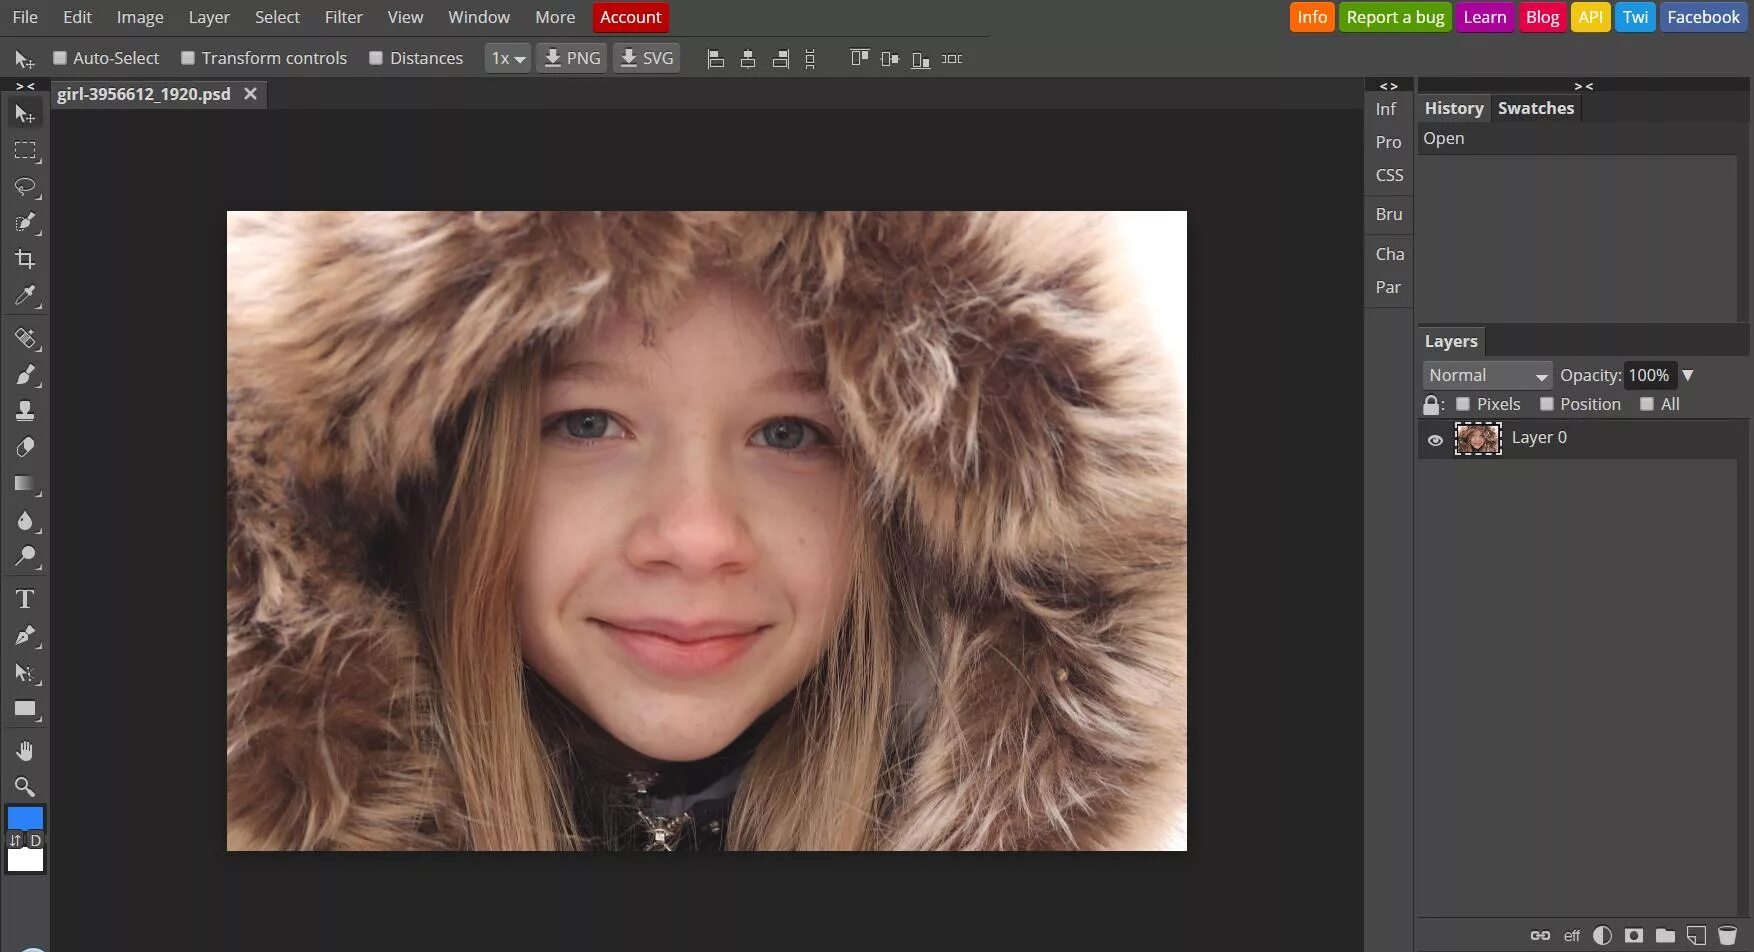Open the Opacity value dropdown arrow
Viewport: 1754px width, 952px height.
point(1688,374)
